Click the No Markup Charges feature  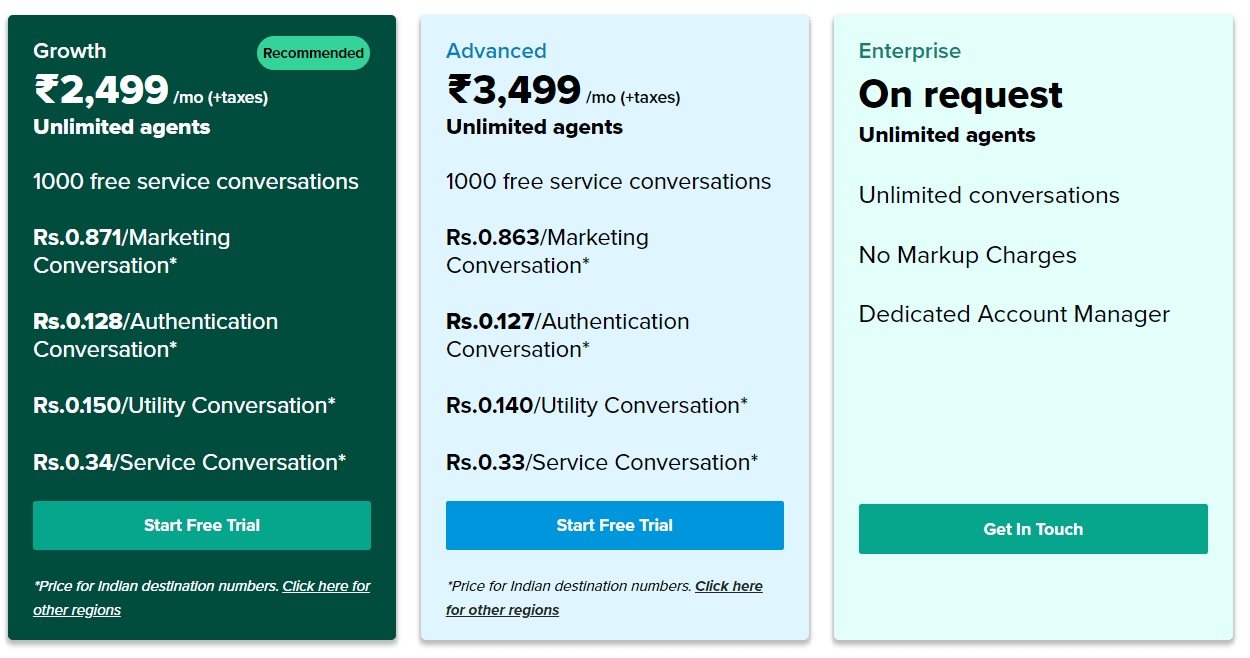pyautogui.click(x=967, y=255)
